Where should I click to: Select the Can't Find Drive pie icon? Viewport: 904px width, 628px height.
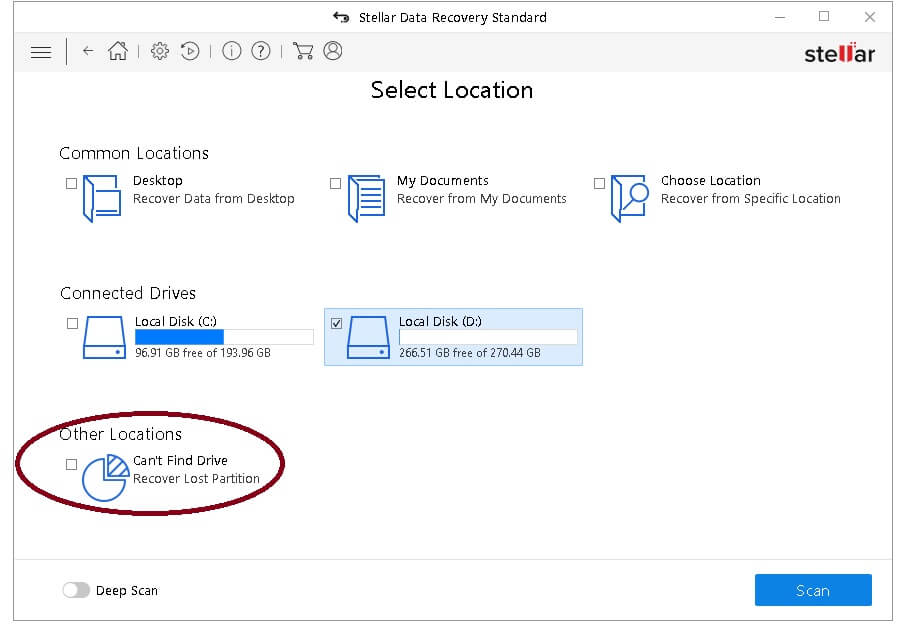[x=106, y=477]
